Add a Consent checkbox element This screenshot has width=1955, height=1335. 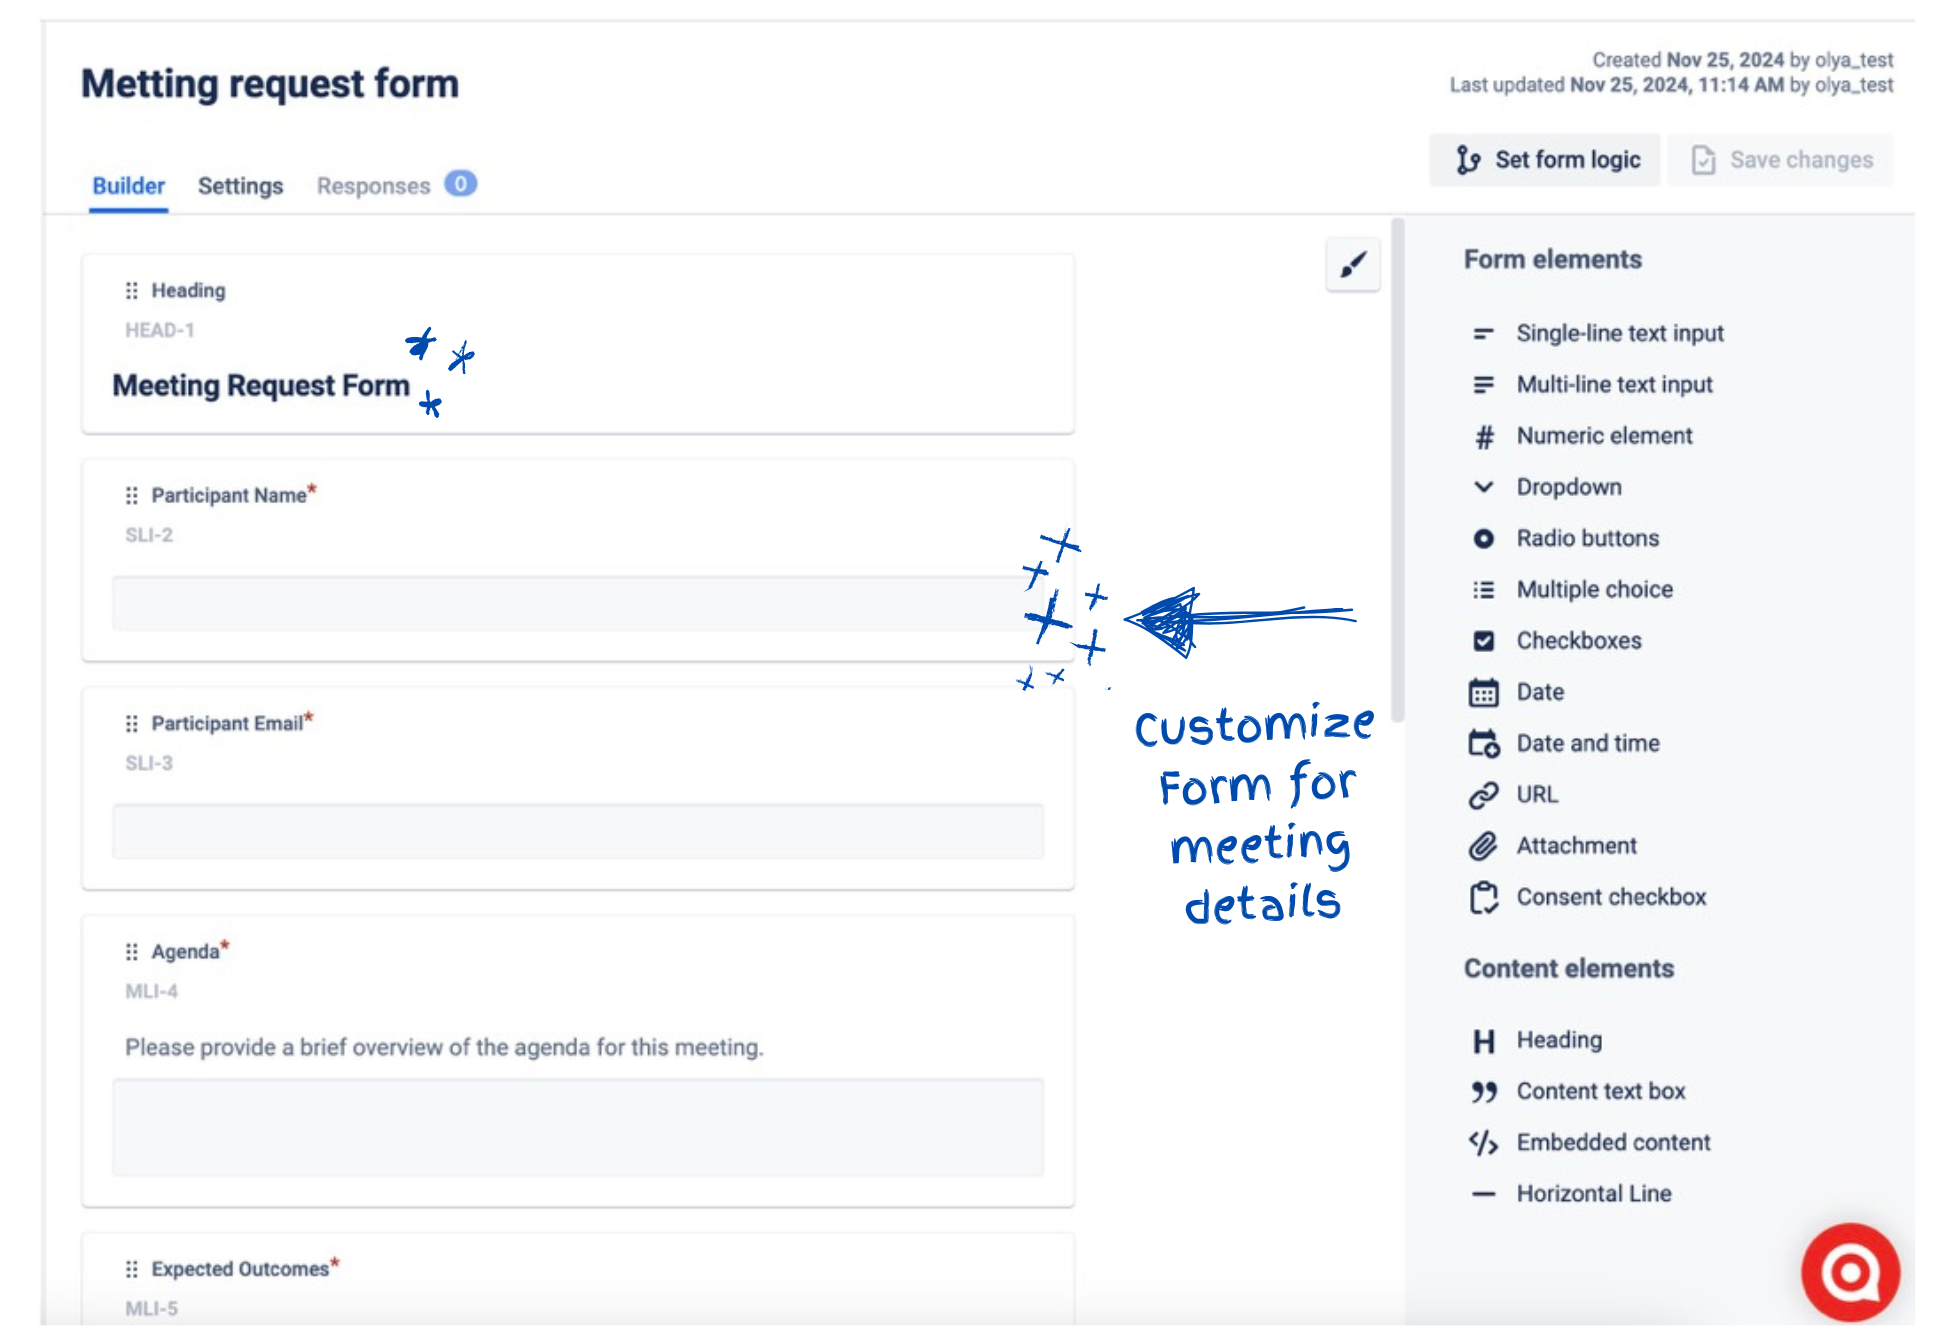[x=1610, y=897]
